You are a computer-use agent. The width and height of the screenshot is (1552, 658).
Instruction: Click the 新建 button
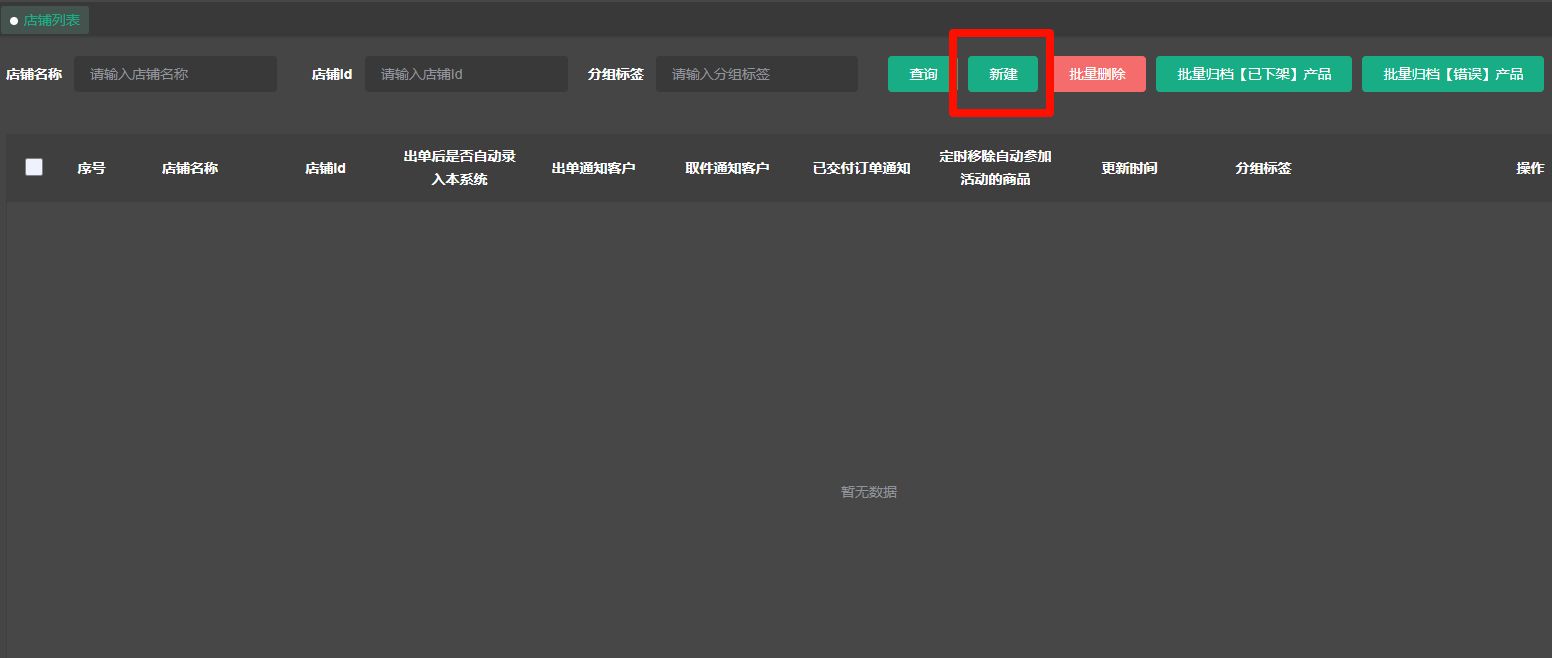click(x=1002, y=74)
